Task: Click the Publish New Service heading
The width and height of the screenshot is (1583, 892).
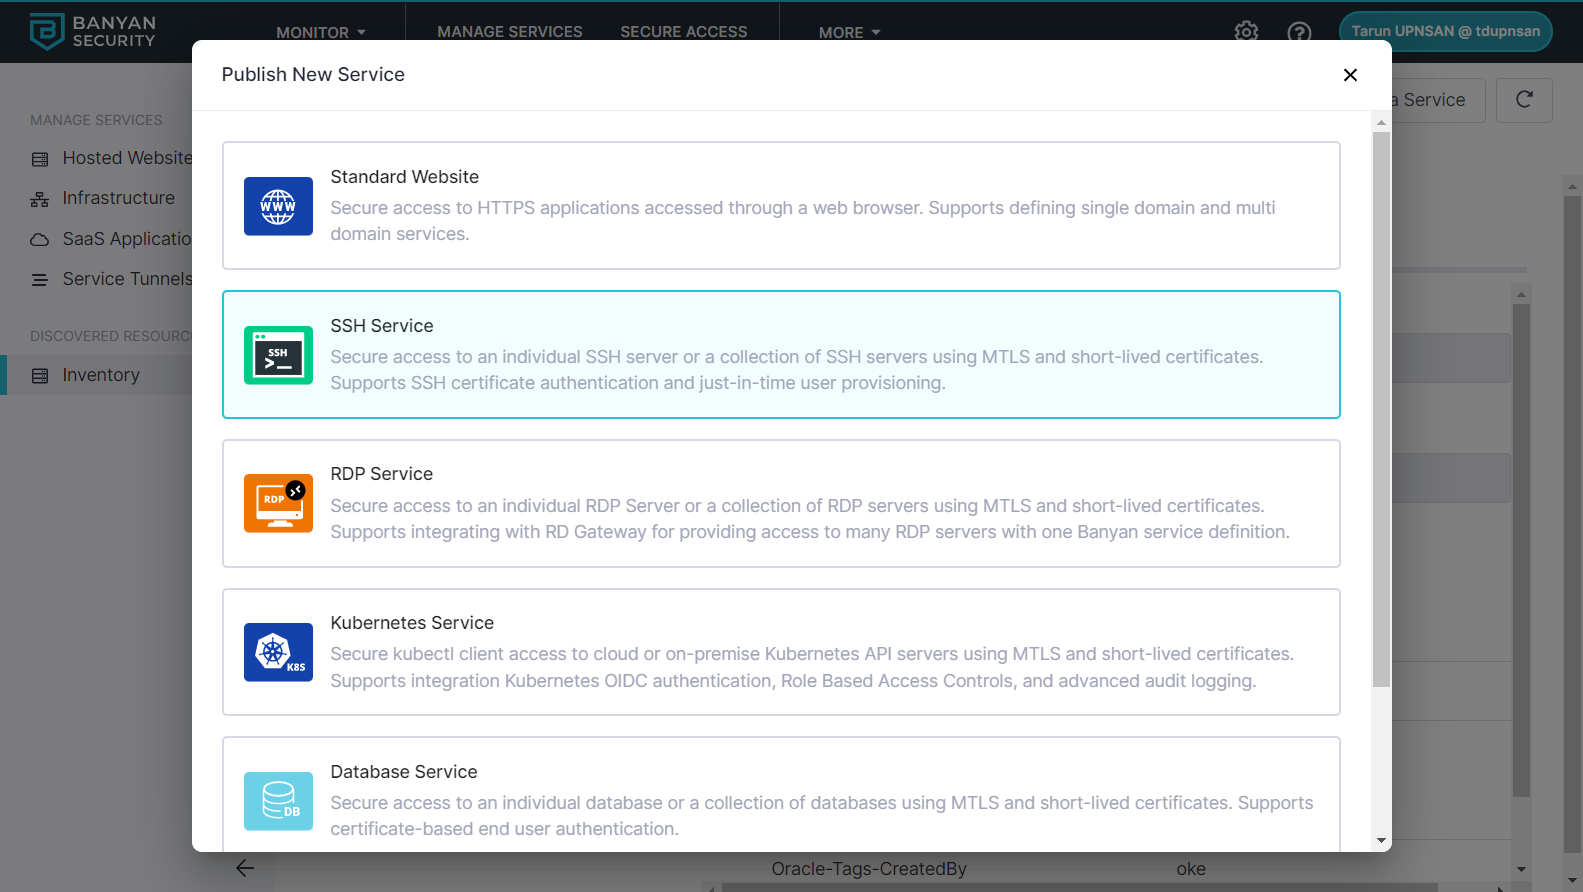Action: point(313,75)
